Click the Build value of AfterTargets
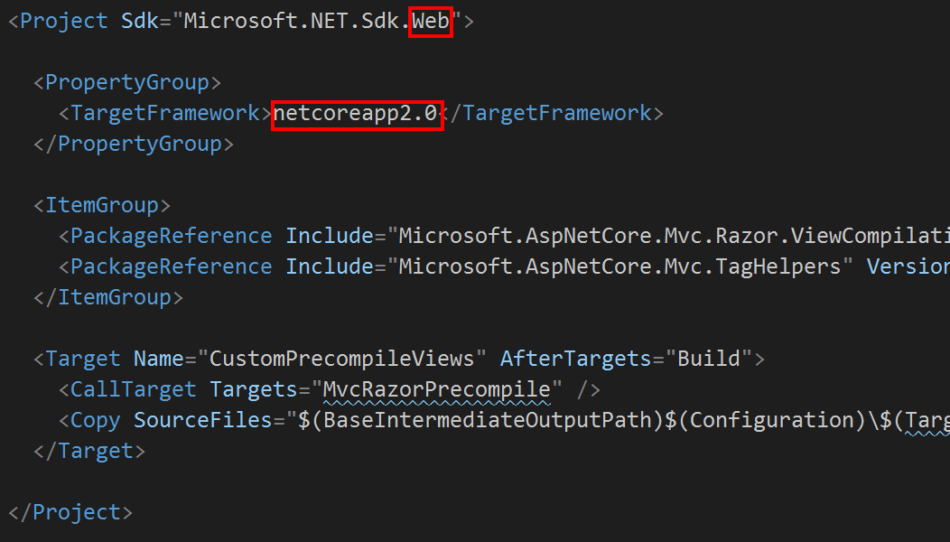Image resolution: width=950 pixels, height=542 pixels. tap(709, 359)
